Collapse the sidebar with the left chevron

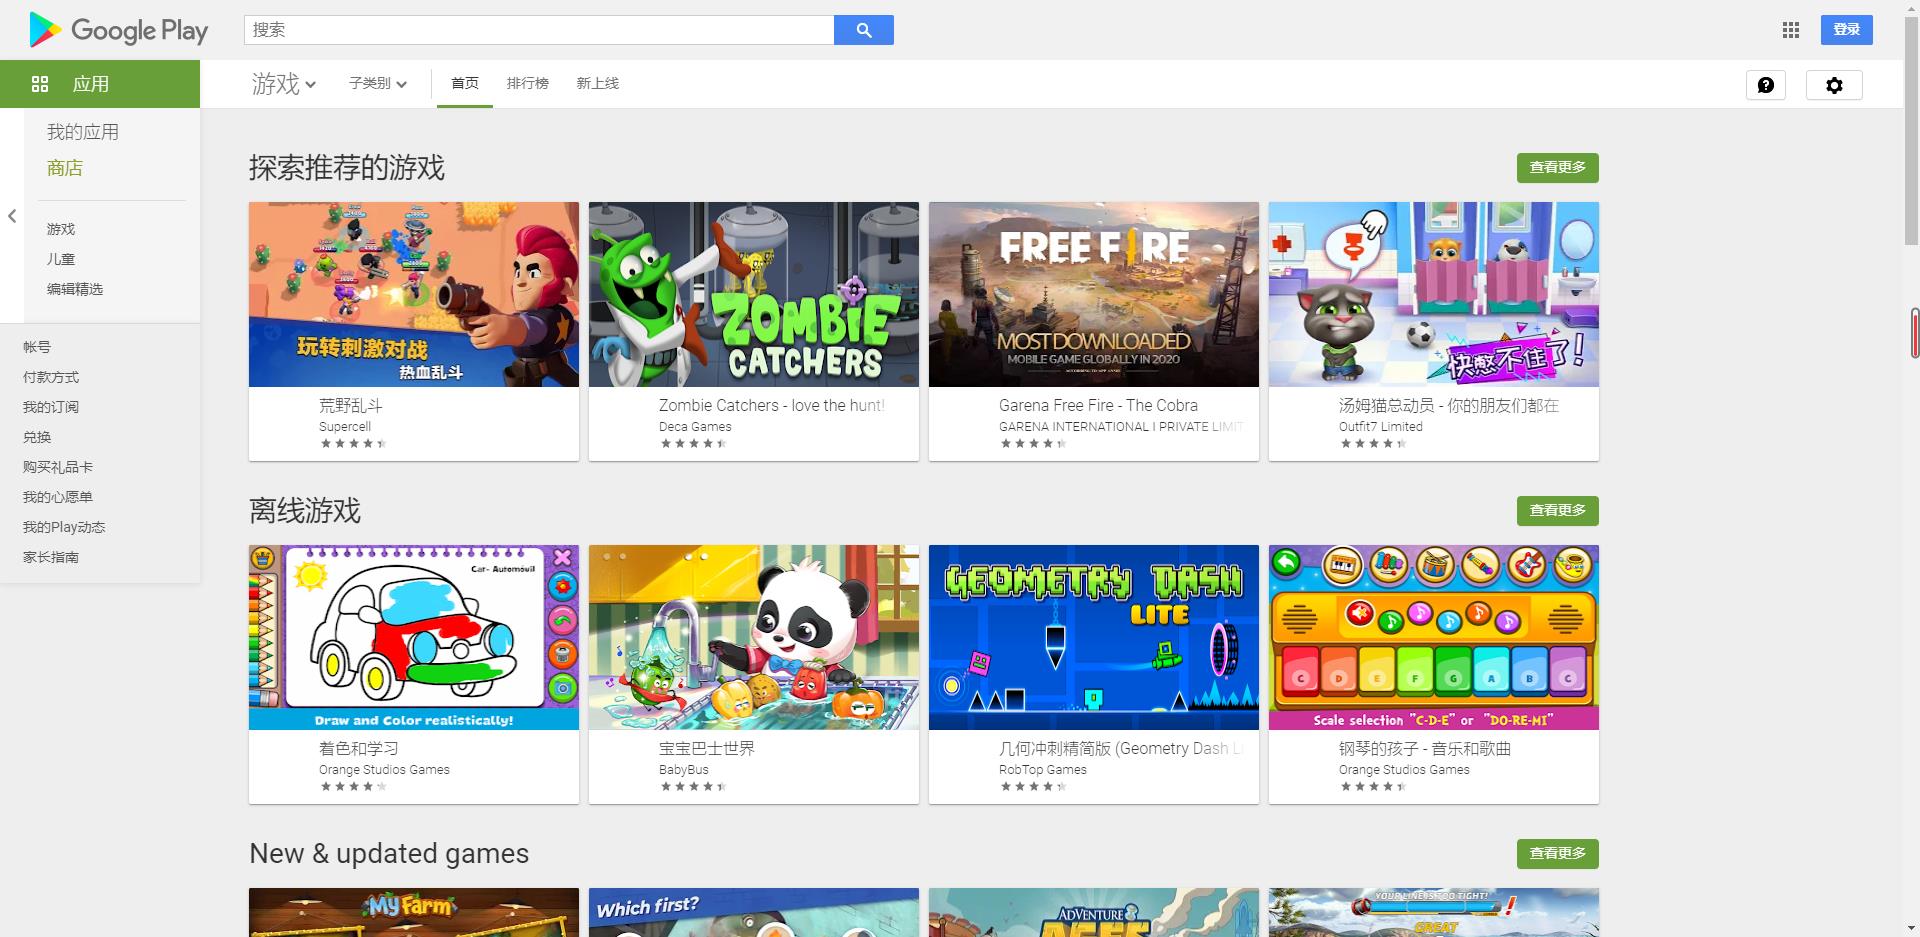pos(12,216)
